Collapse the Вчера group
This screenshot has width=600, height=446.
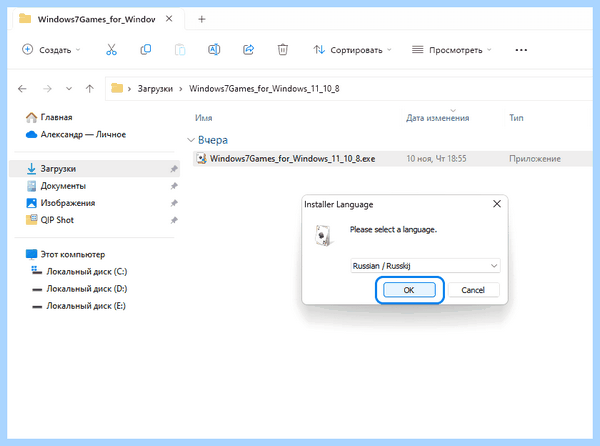(191, 140)
